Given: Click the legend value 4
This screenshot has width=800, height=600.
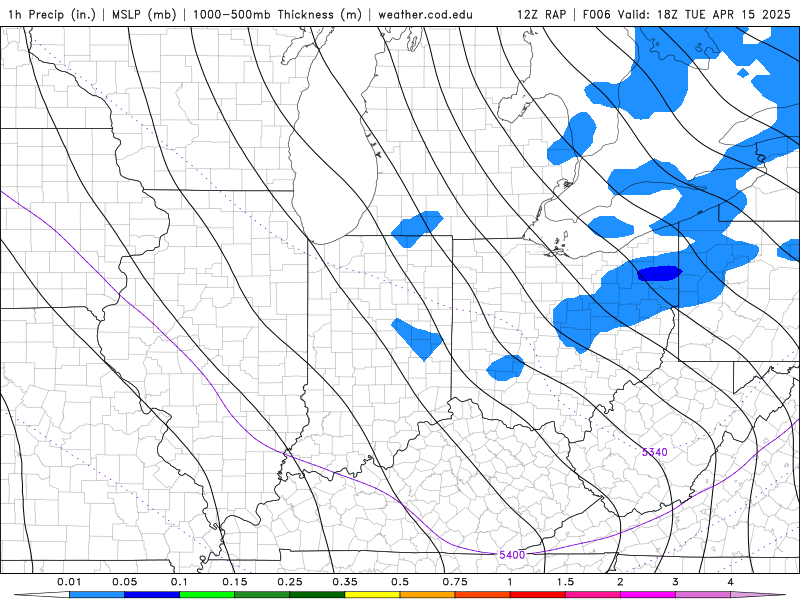Looking at the screenshot, I should (x=731, y=582).
